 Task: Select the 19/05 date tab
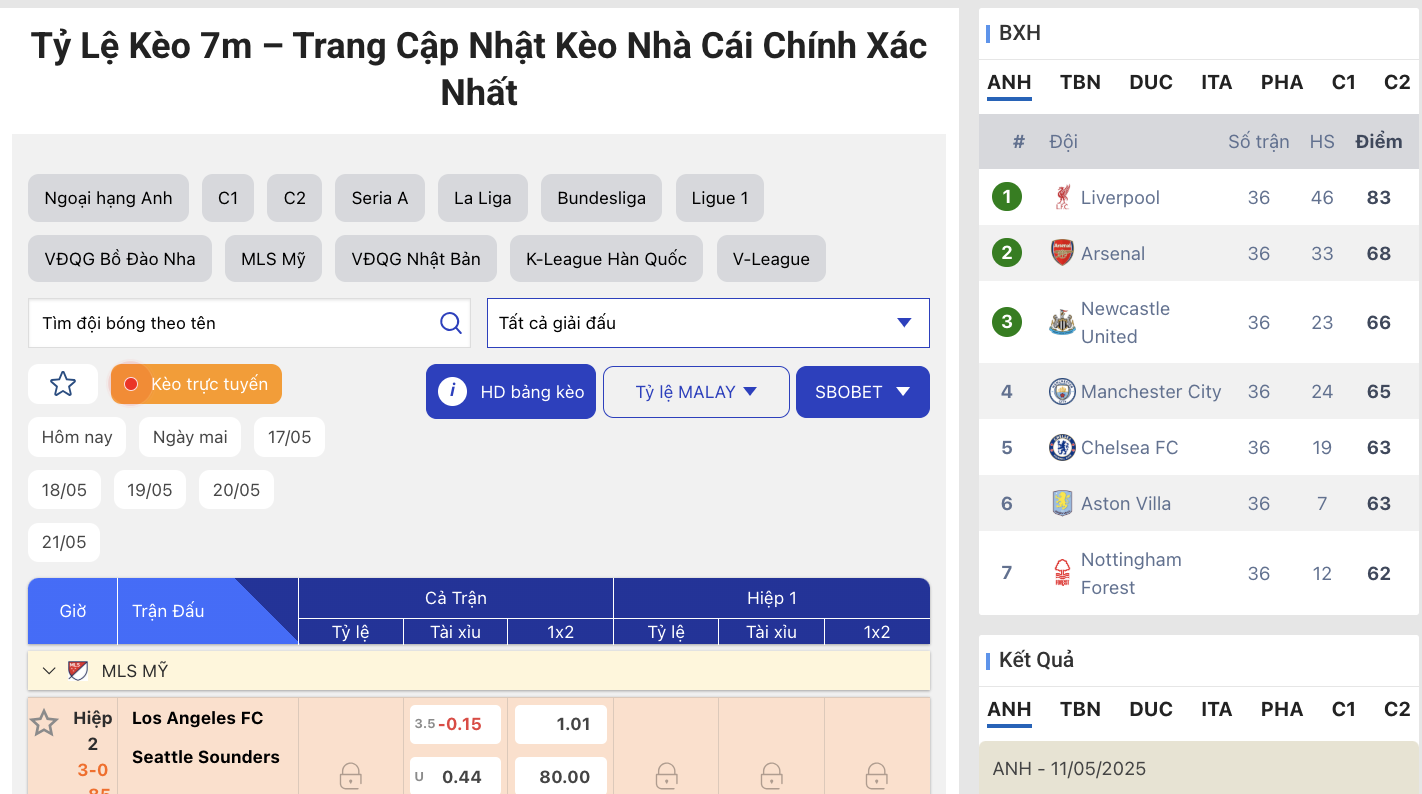pos(150,490)
